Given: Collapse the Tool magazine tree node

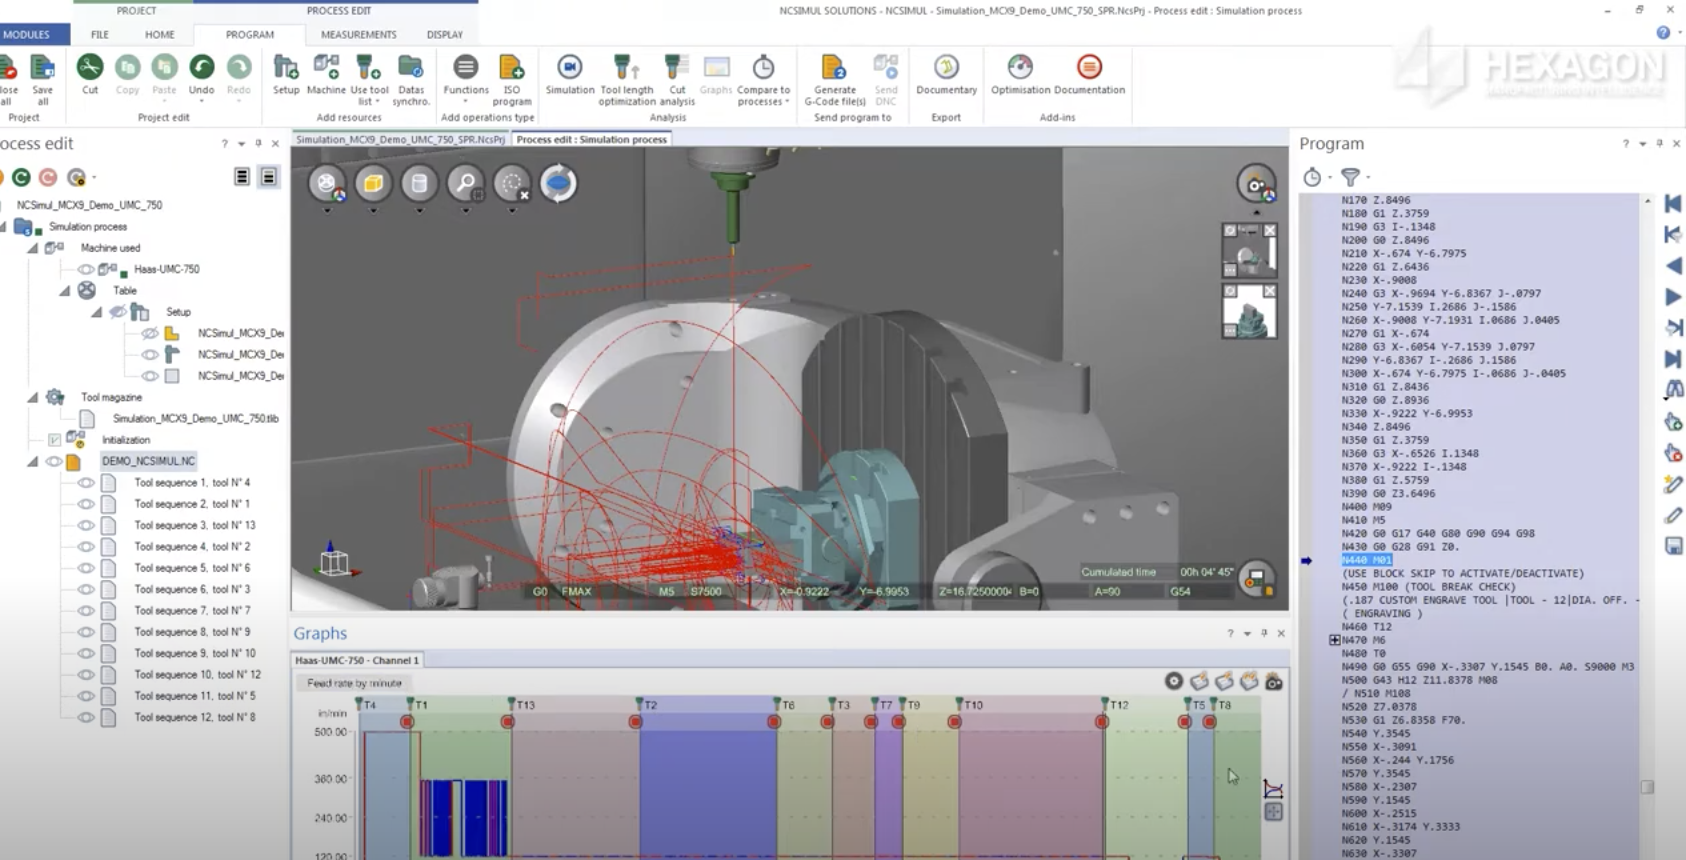Looking at the screenshot, I should tap(33, 398).
